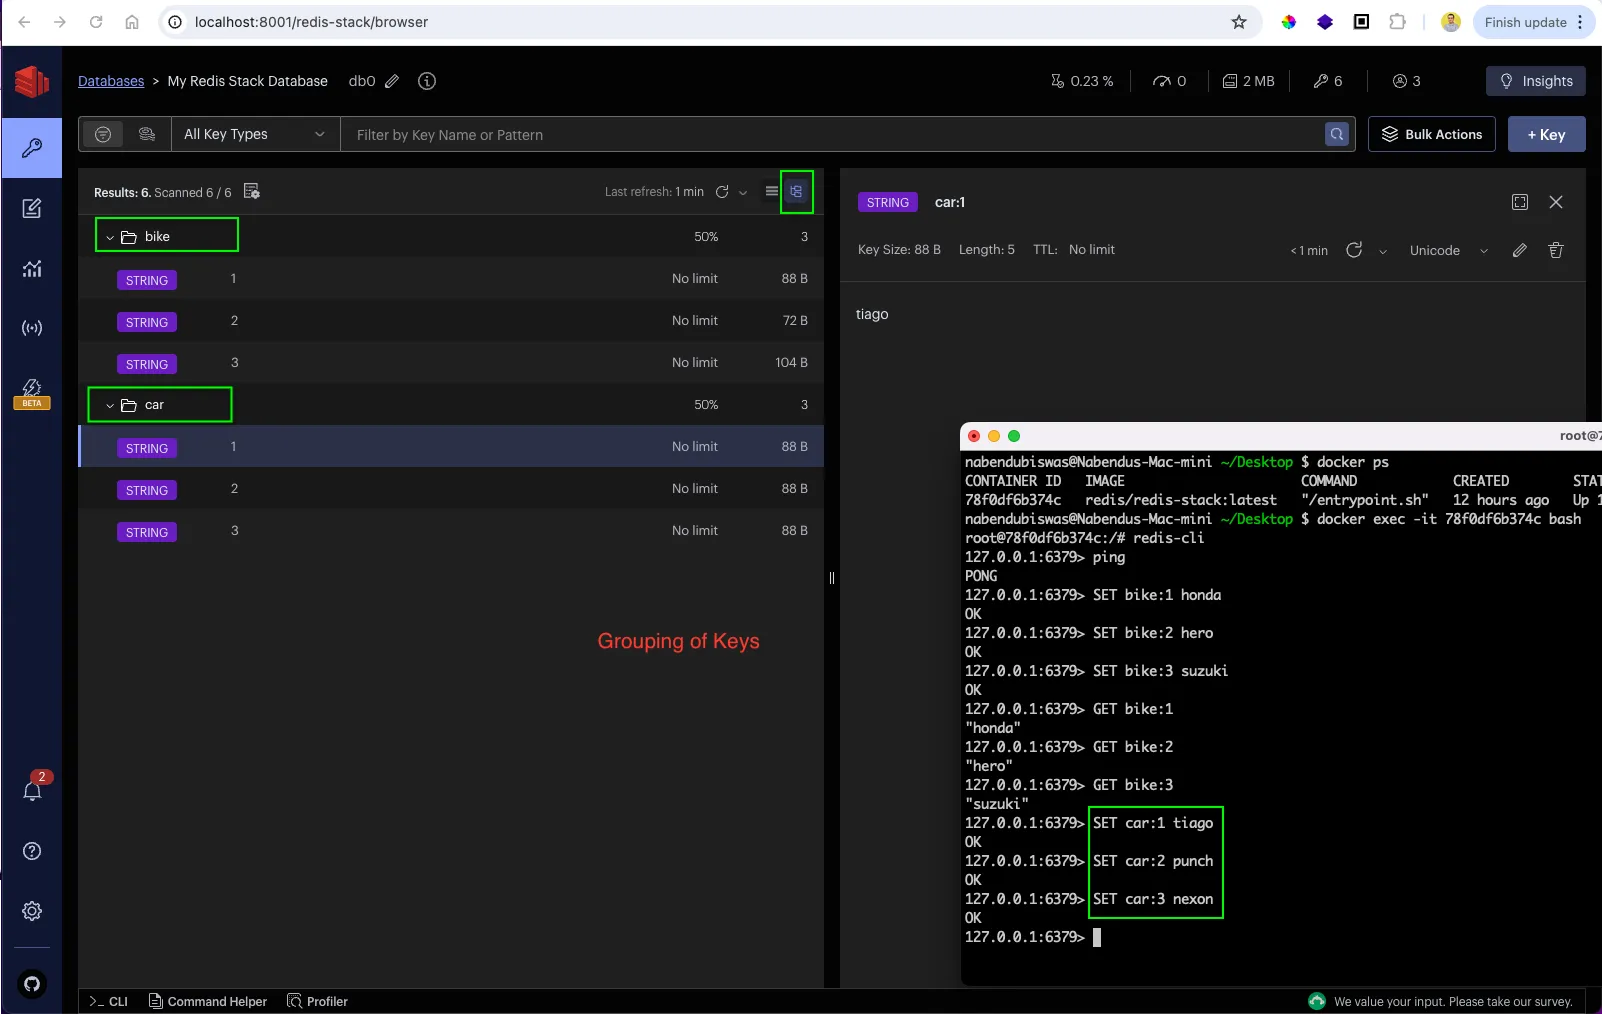
Task: Open the survey link in footer
Action: [x=1453, y=1001]
